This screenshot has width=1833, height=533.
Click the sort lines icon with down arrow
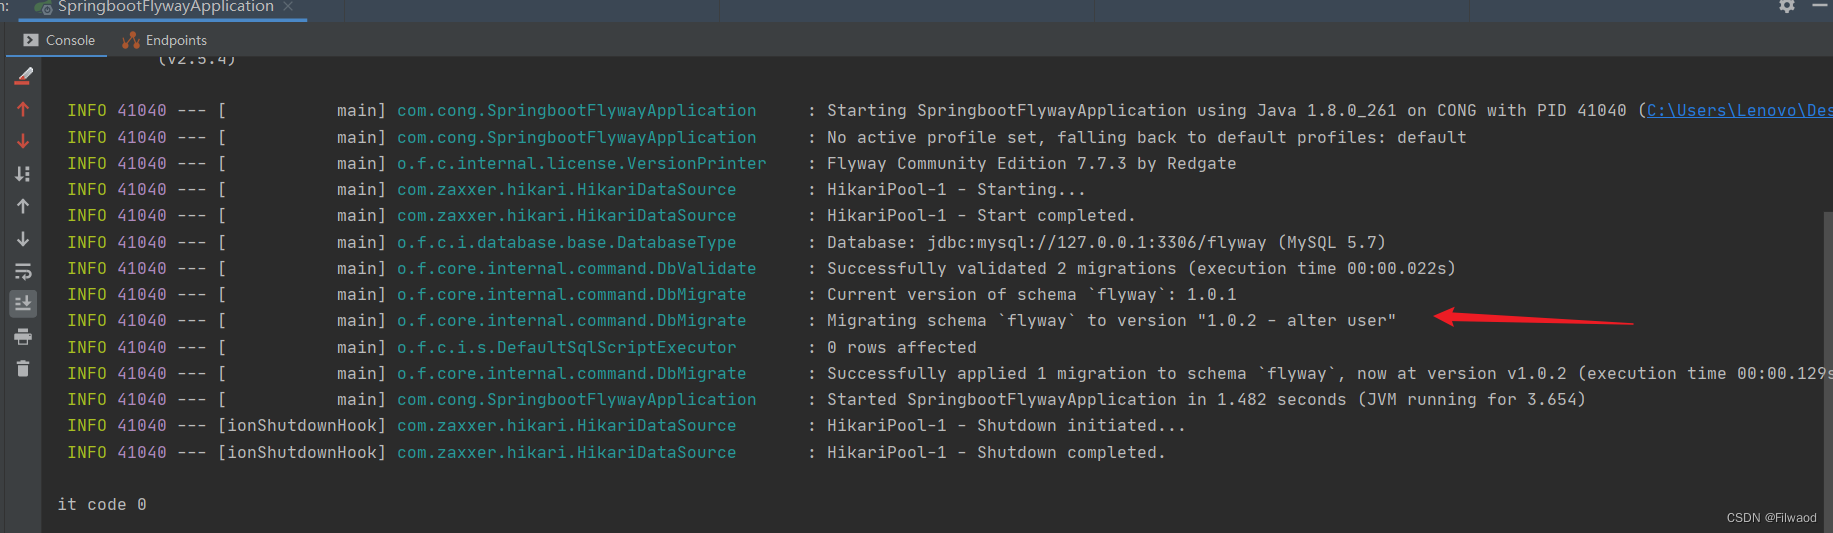point(23,174)
